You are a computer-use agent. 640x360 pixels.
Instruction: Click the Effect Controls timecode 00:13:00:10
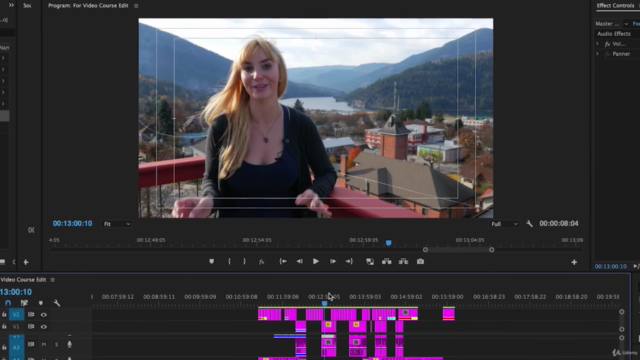click(x=611, y=267)
